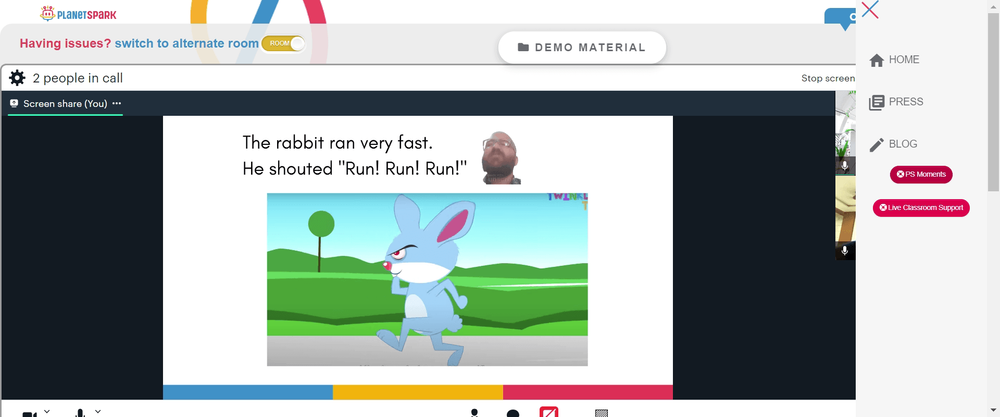Open the DEMO MATERIAL button

(x=582, y=47)
